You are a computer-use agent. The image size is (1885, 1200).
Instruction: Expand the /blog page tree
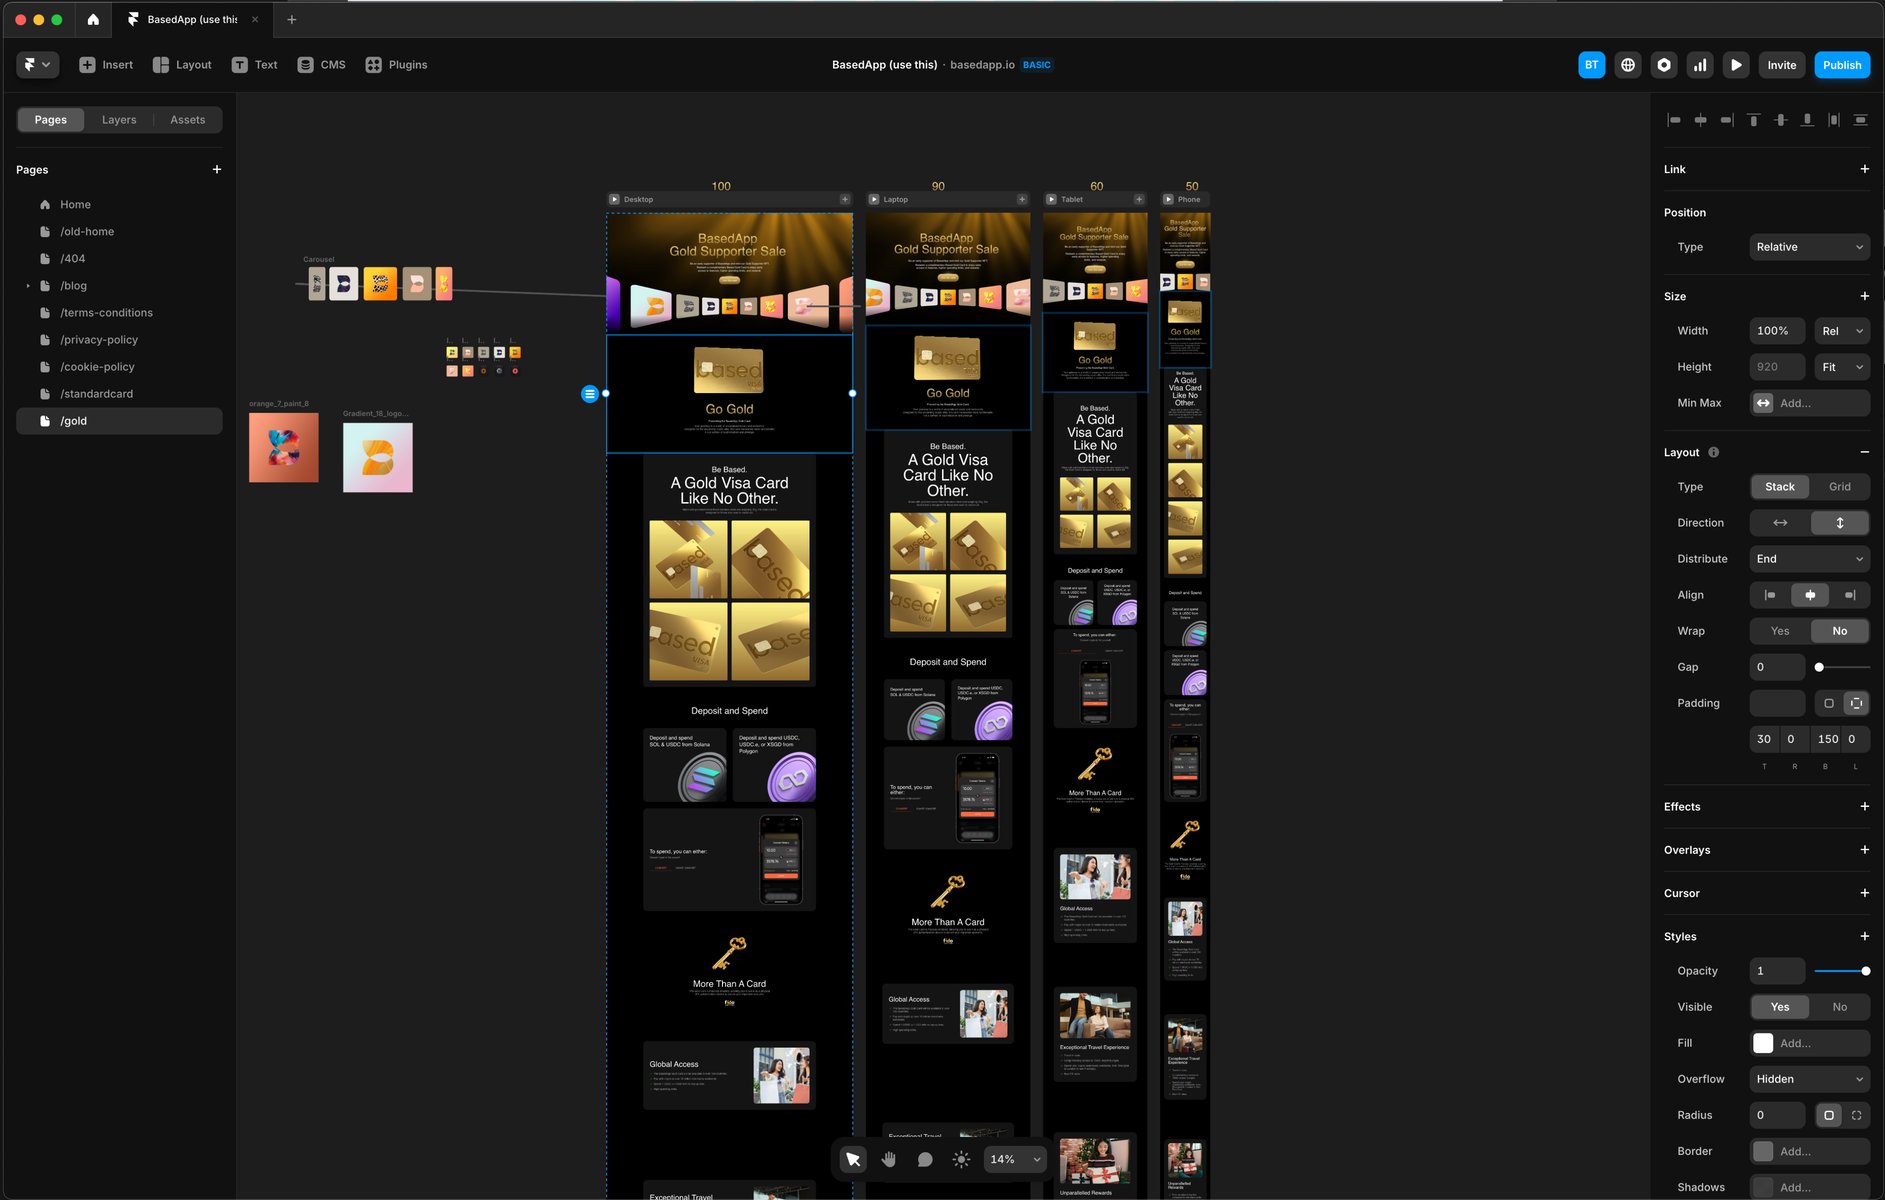click(x=28, y=286)
